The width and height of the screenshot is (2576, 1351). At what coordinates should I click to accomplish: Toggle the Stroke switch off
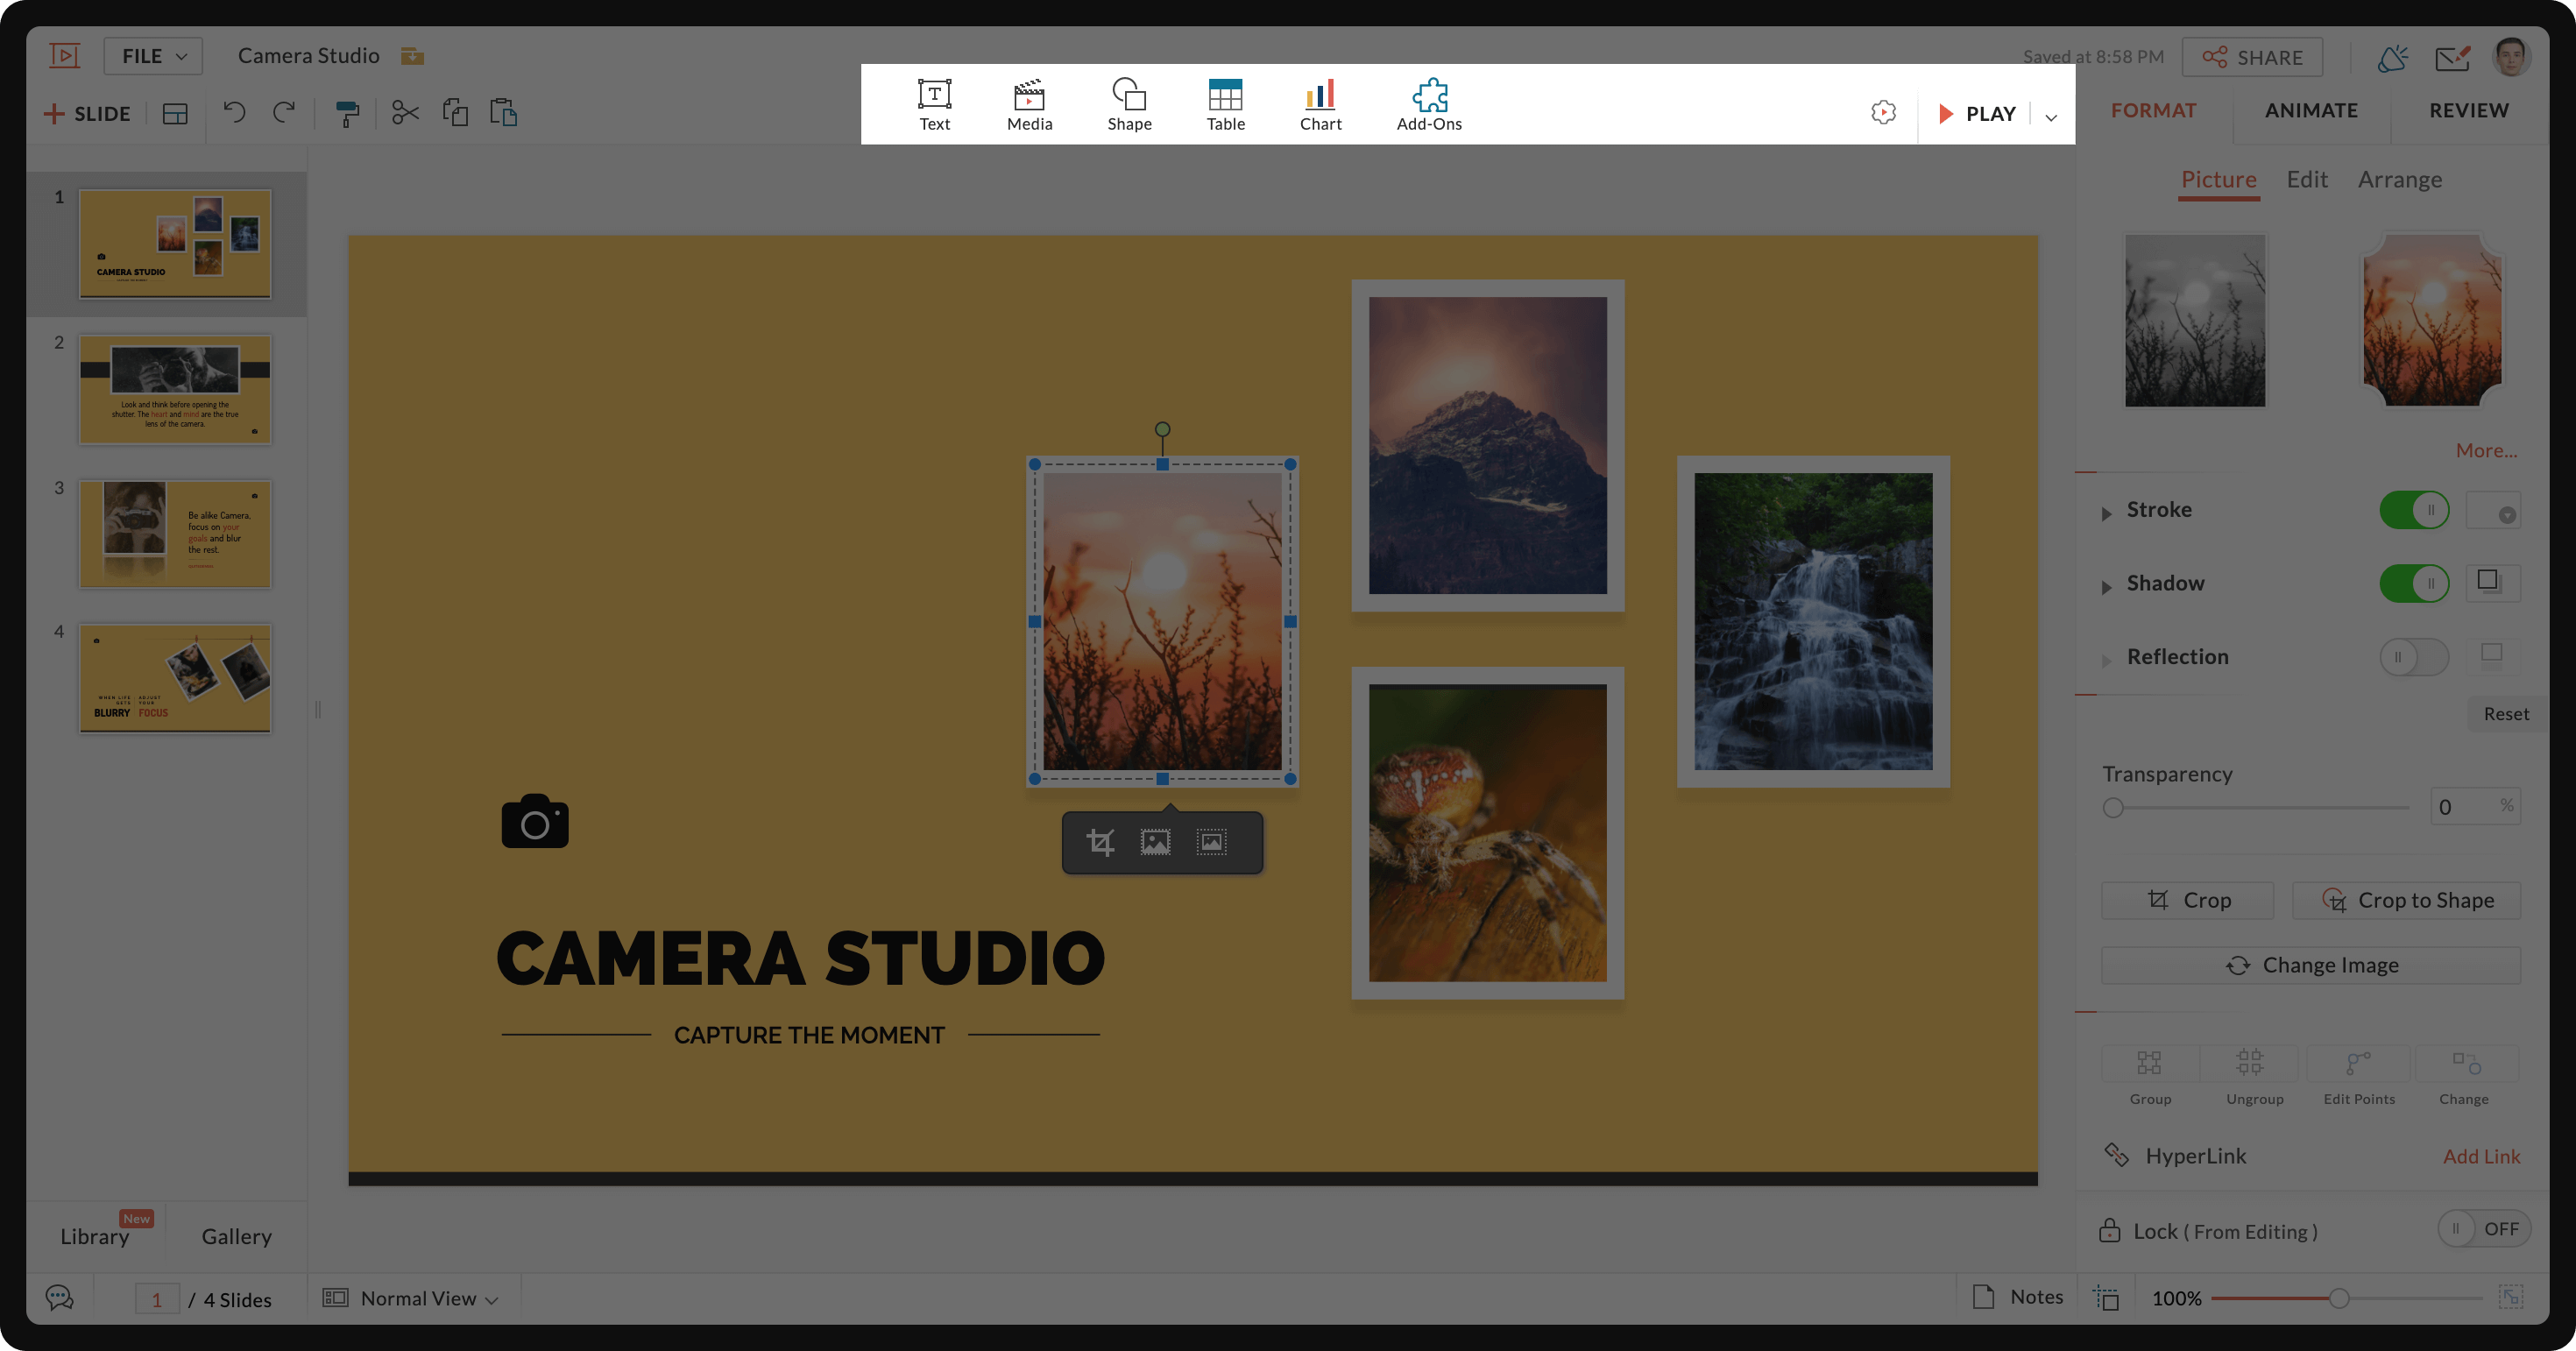pos(2413,510)
